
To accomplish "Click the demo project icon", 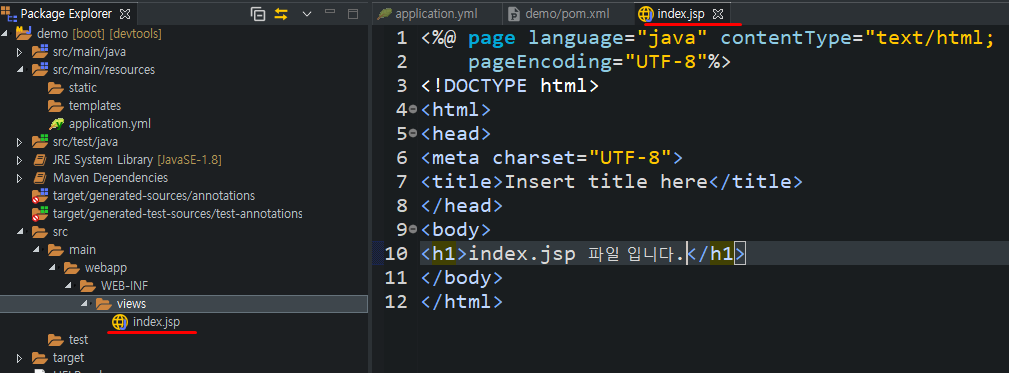I will [24, 33].
